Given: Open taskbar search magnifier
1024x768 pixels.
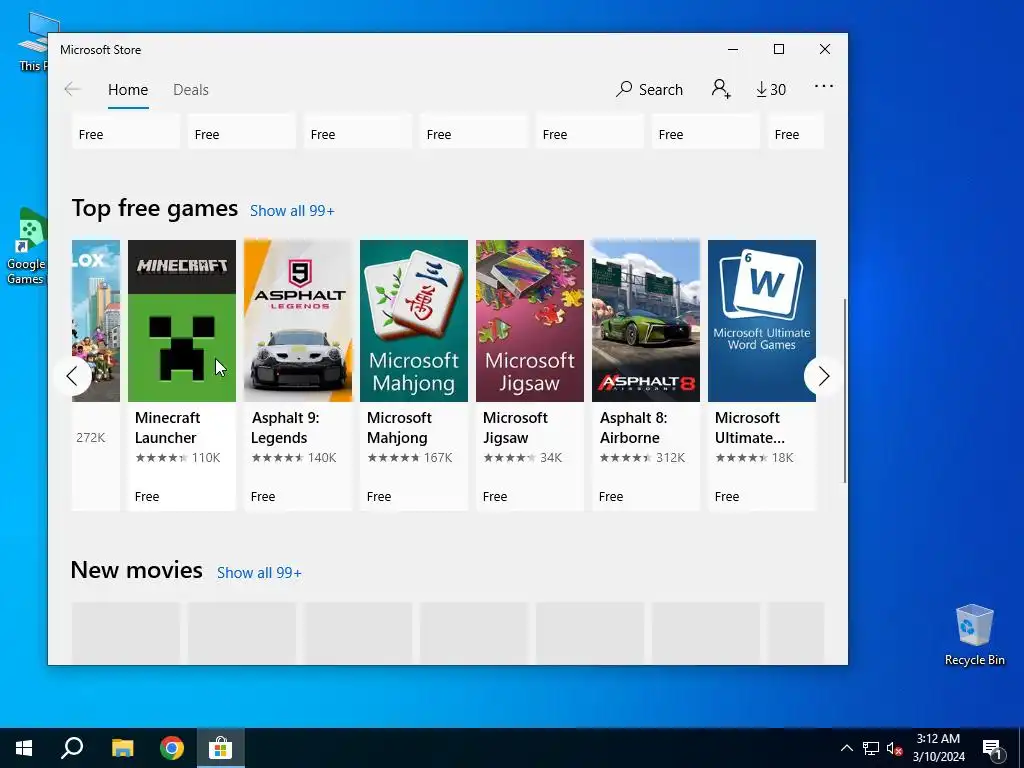Looking at the screenshot, I should coord(72,748).
